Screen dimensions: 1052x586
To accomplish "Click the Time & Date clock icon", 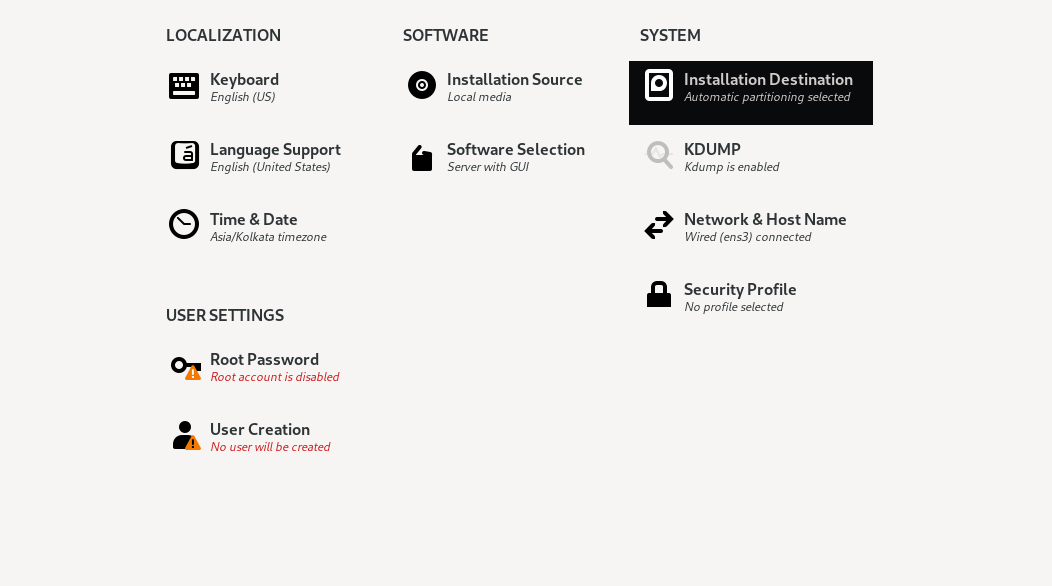I will point(184,224).
